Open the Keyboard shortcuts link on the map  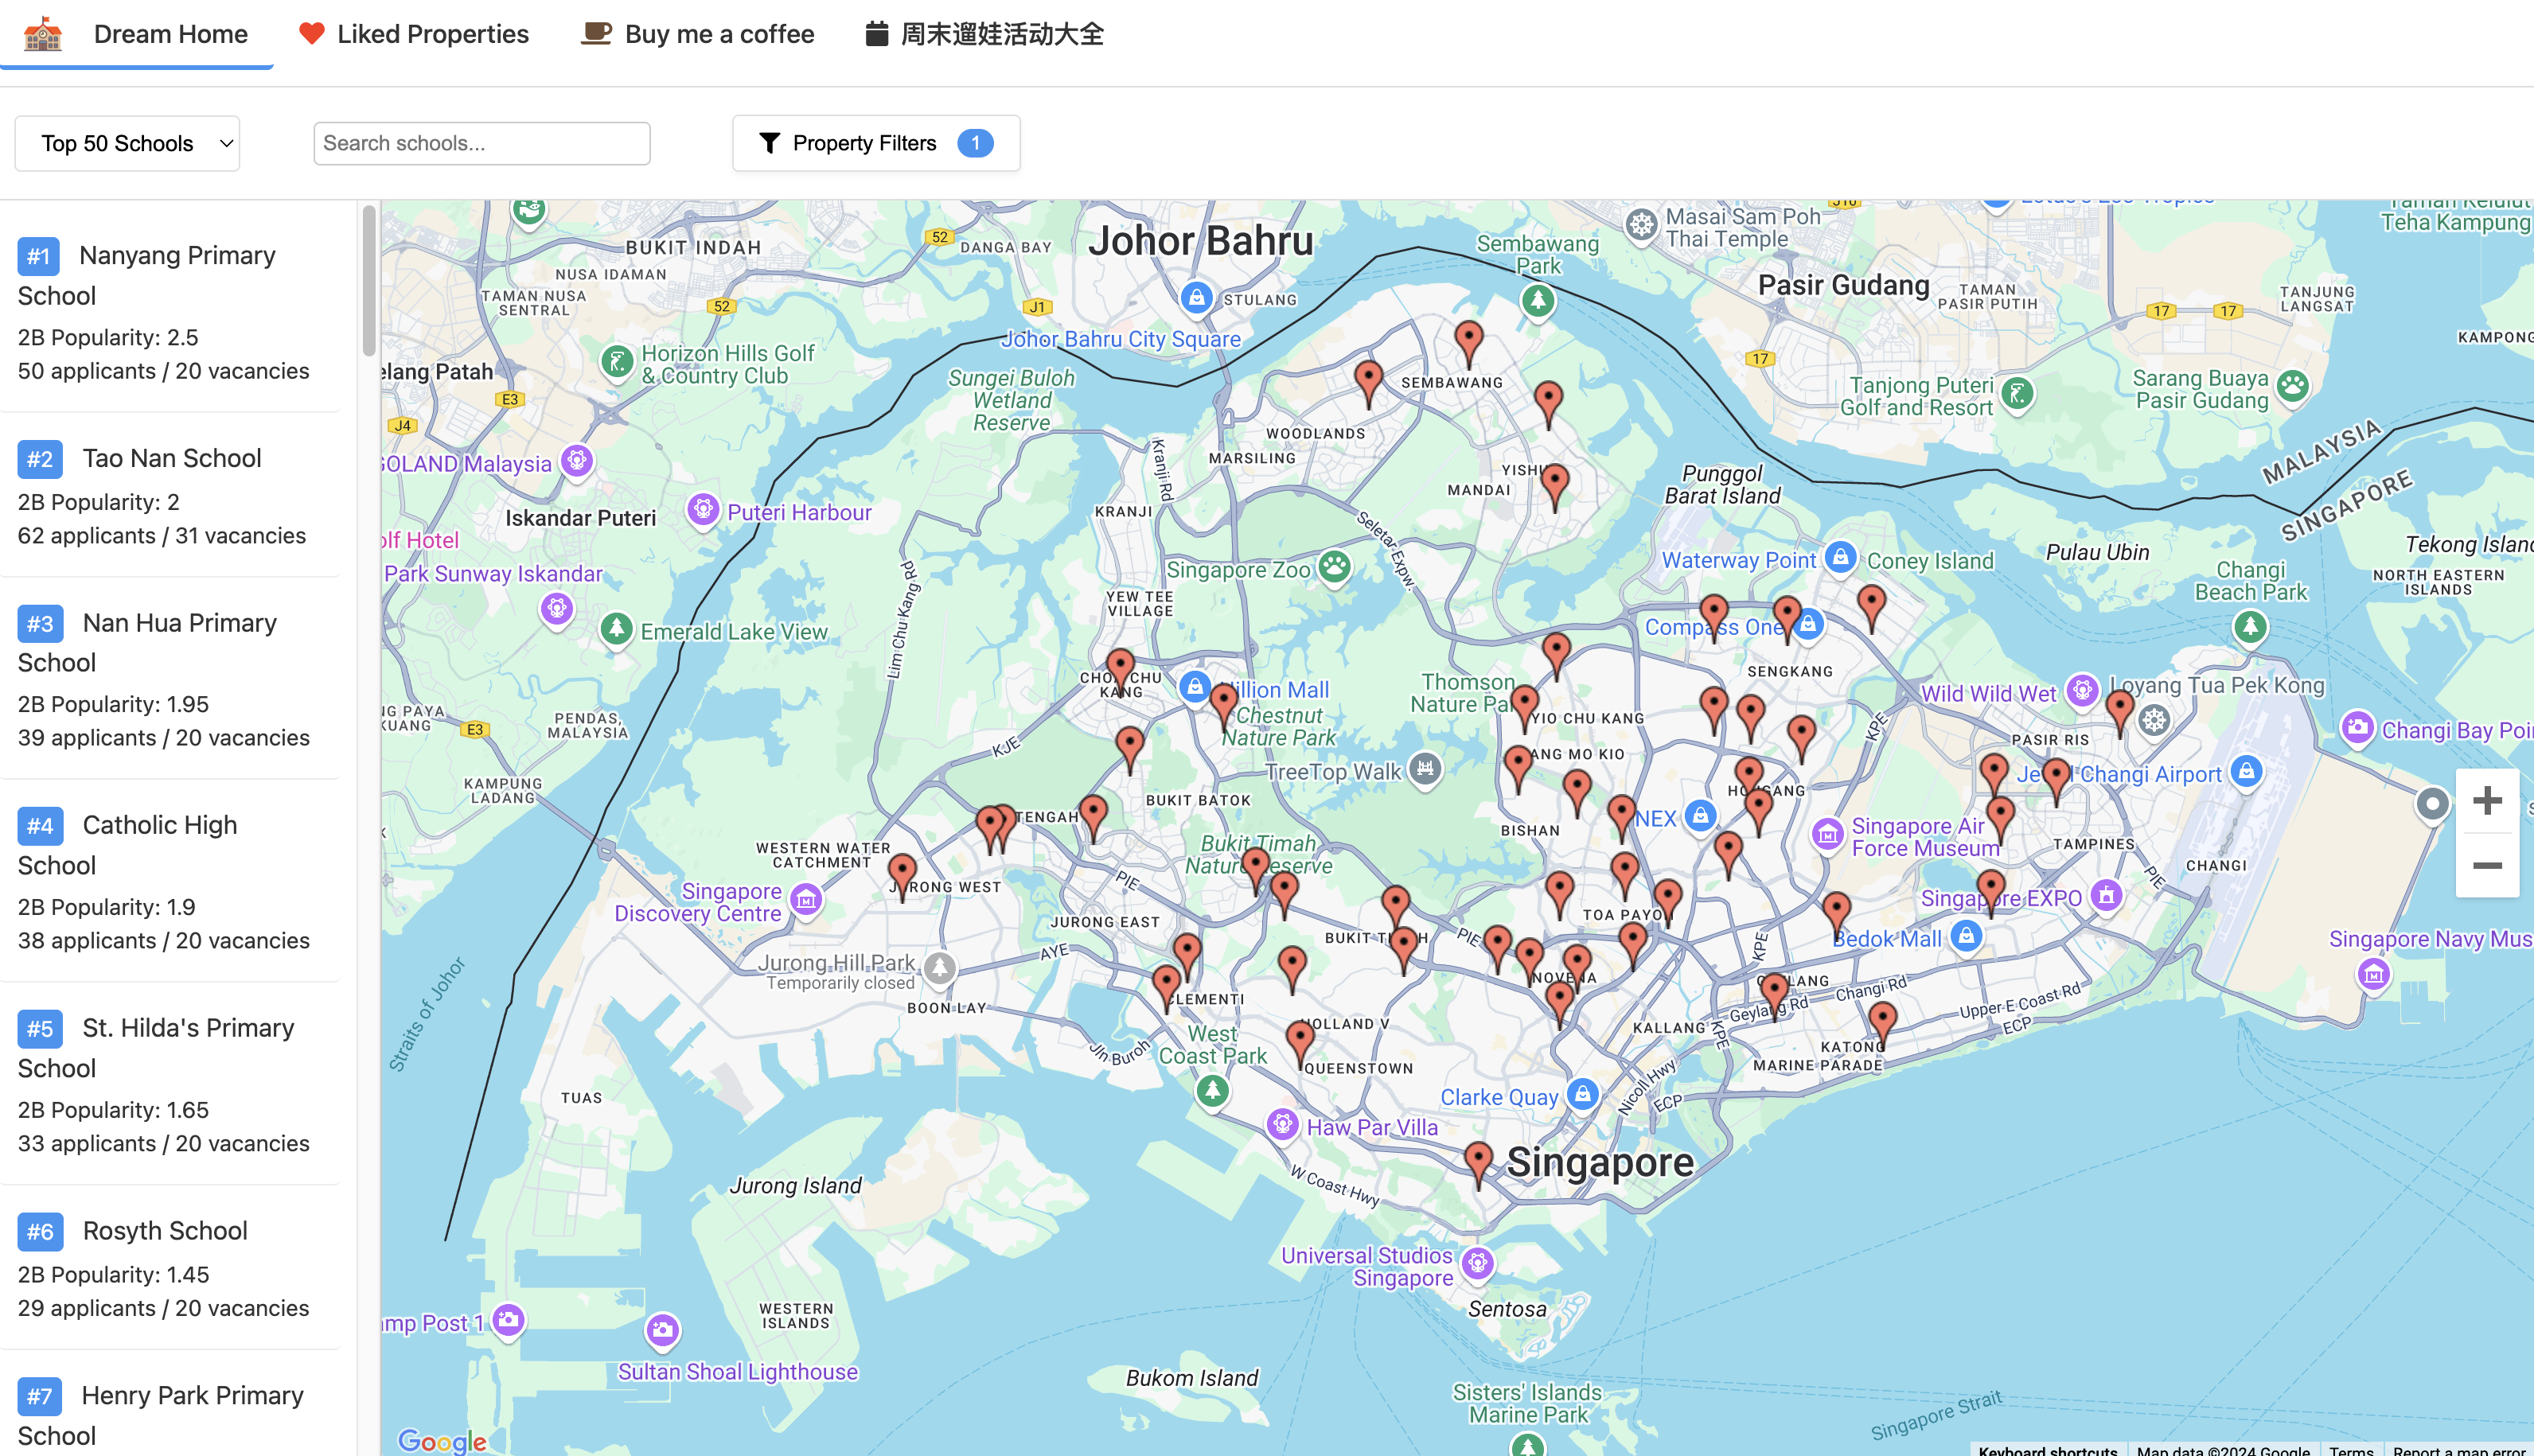[x=2047, y=1449]
